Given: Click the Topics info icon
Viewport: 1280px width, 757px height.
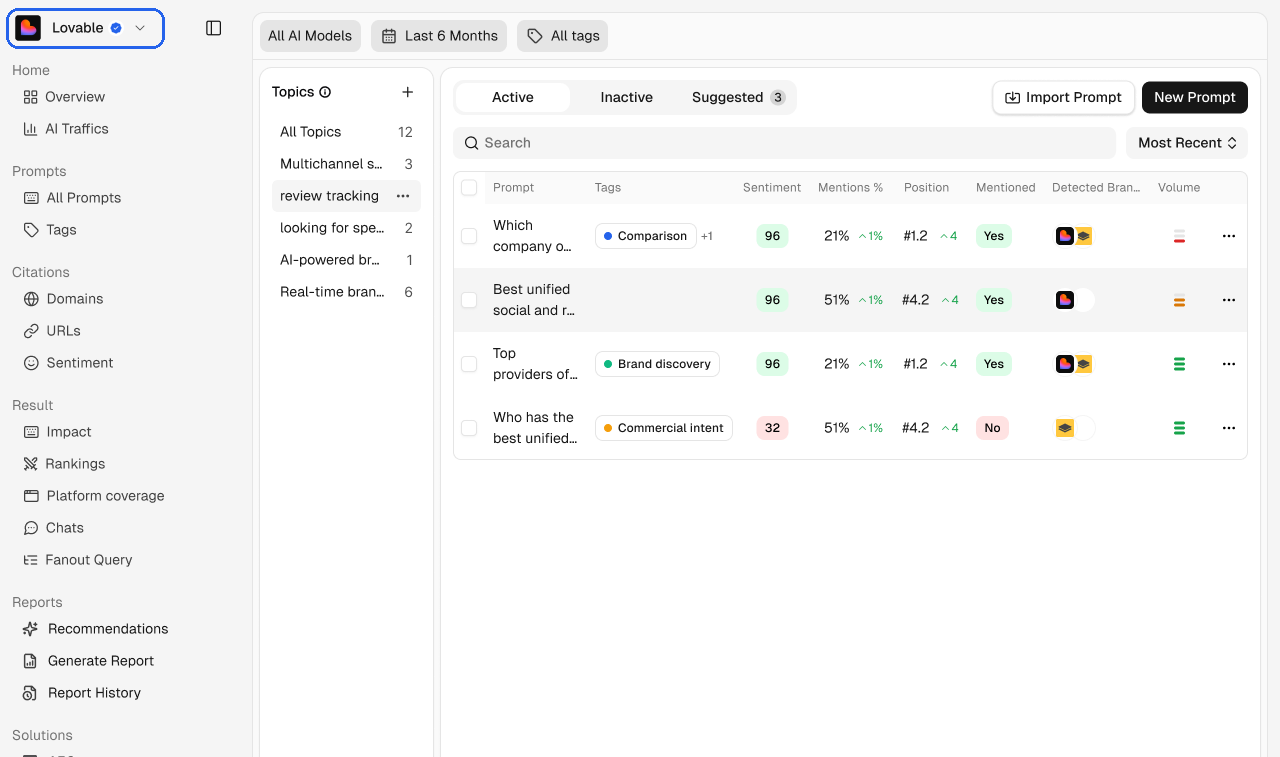Looking at the screenshot, I should [x=325, y=92].
